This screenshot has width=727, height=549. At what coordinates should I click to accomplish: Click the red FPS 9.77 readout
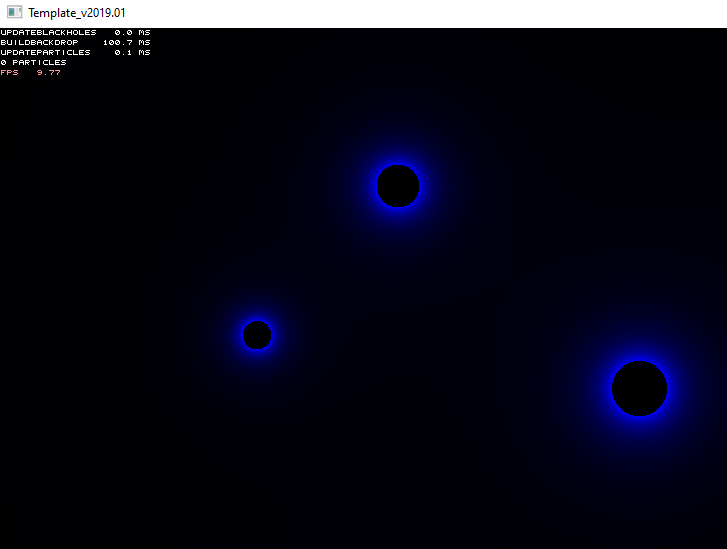coord(31,73)
